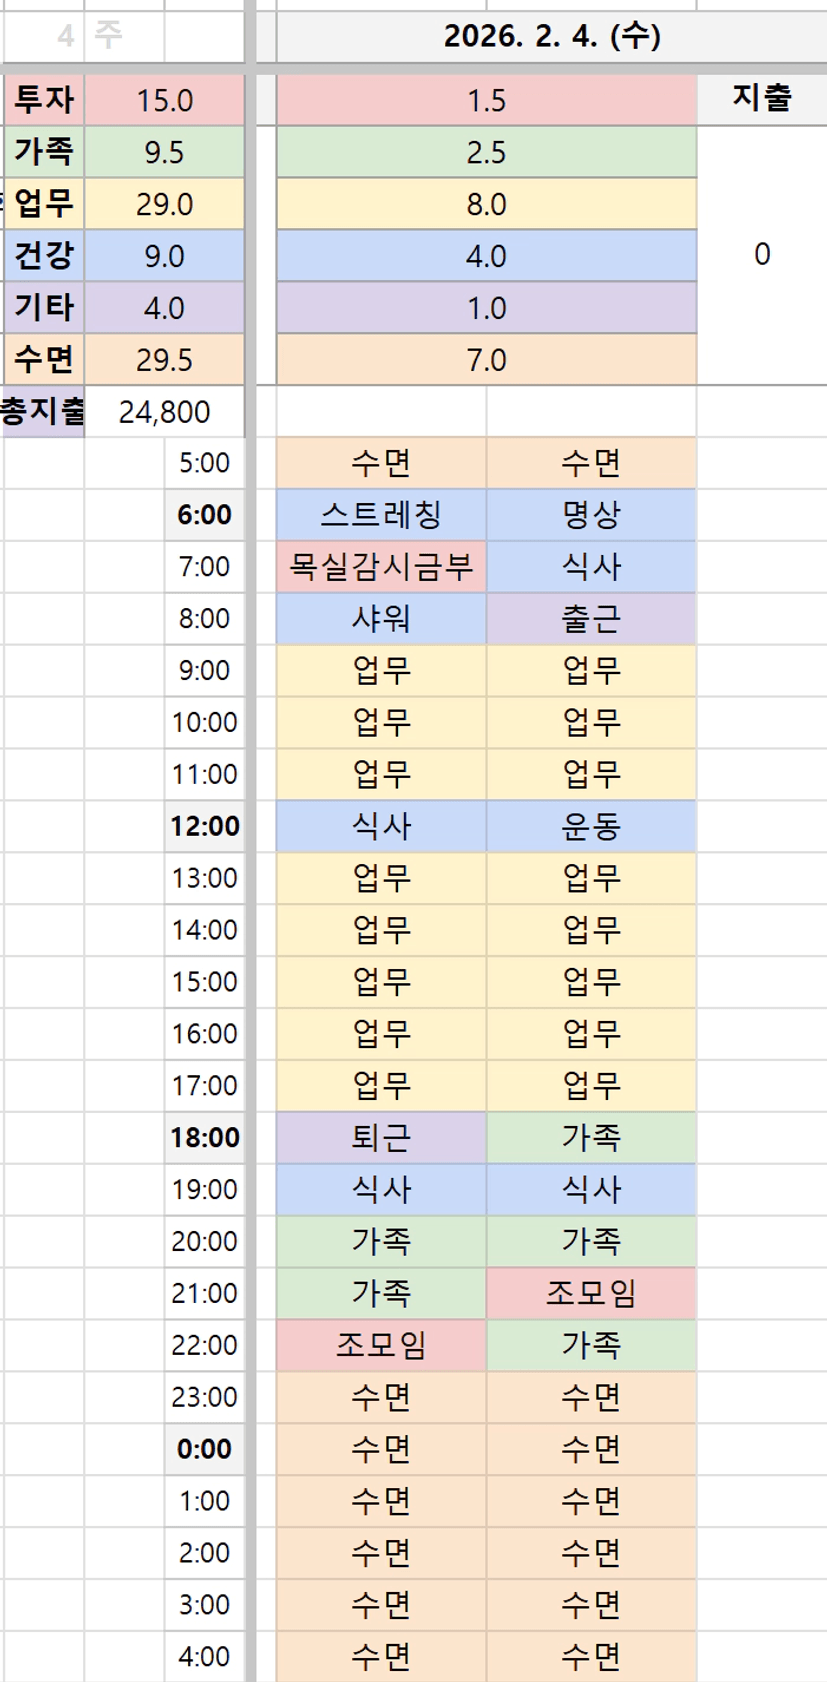Select the weekly 업무 total 29.0 cell
The height and width of the screenshot is (1682, 827).
click(164, 204)
